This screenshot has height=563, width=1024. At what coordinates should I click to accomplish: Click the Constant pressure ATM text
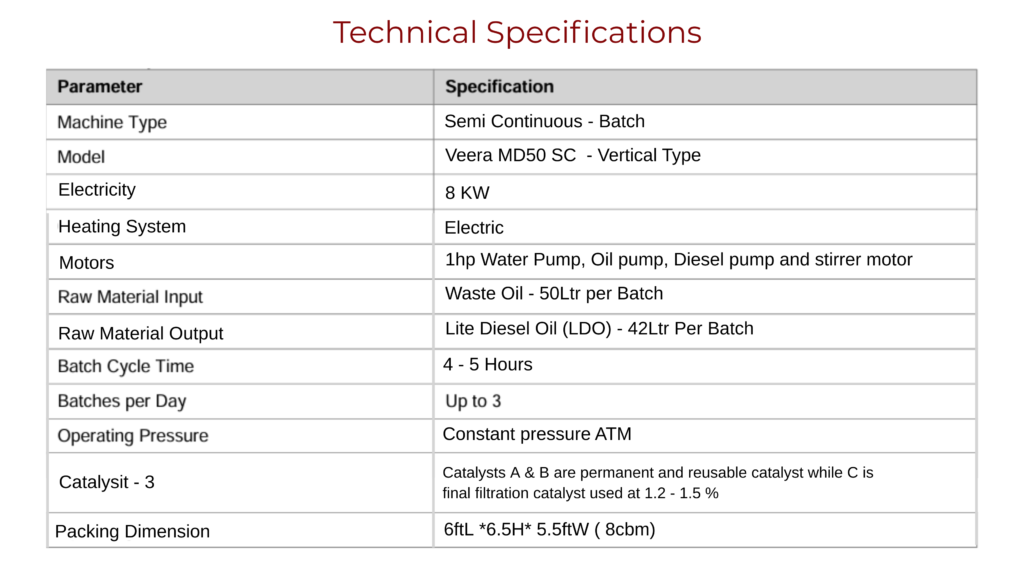coord(537,435)
